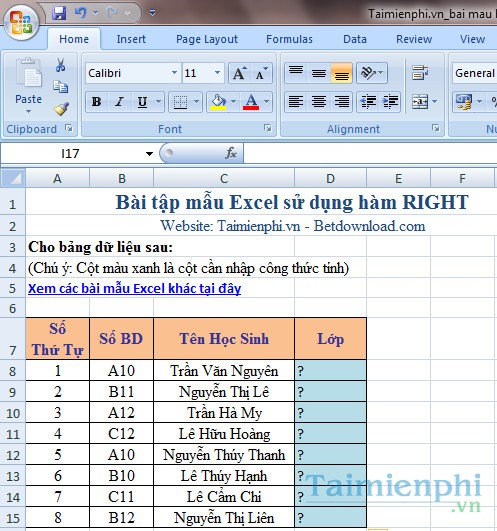Open Customize Quick Access Toolbar arrow
Image resolution: width=497 pixels, height=531 pixels.
152,13
